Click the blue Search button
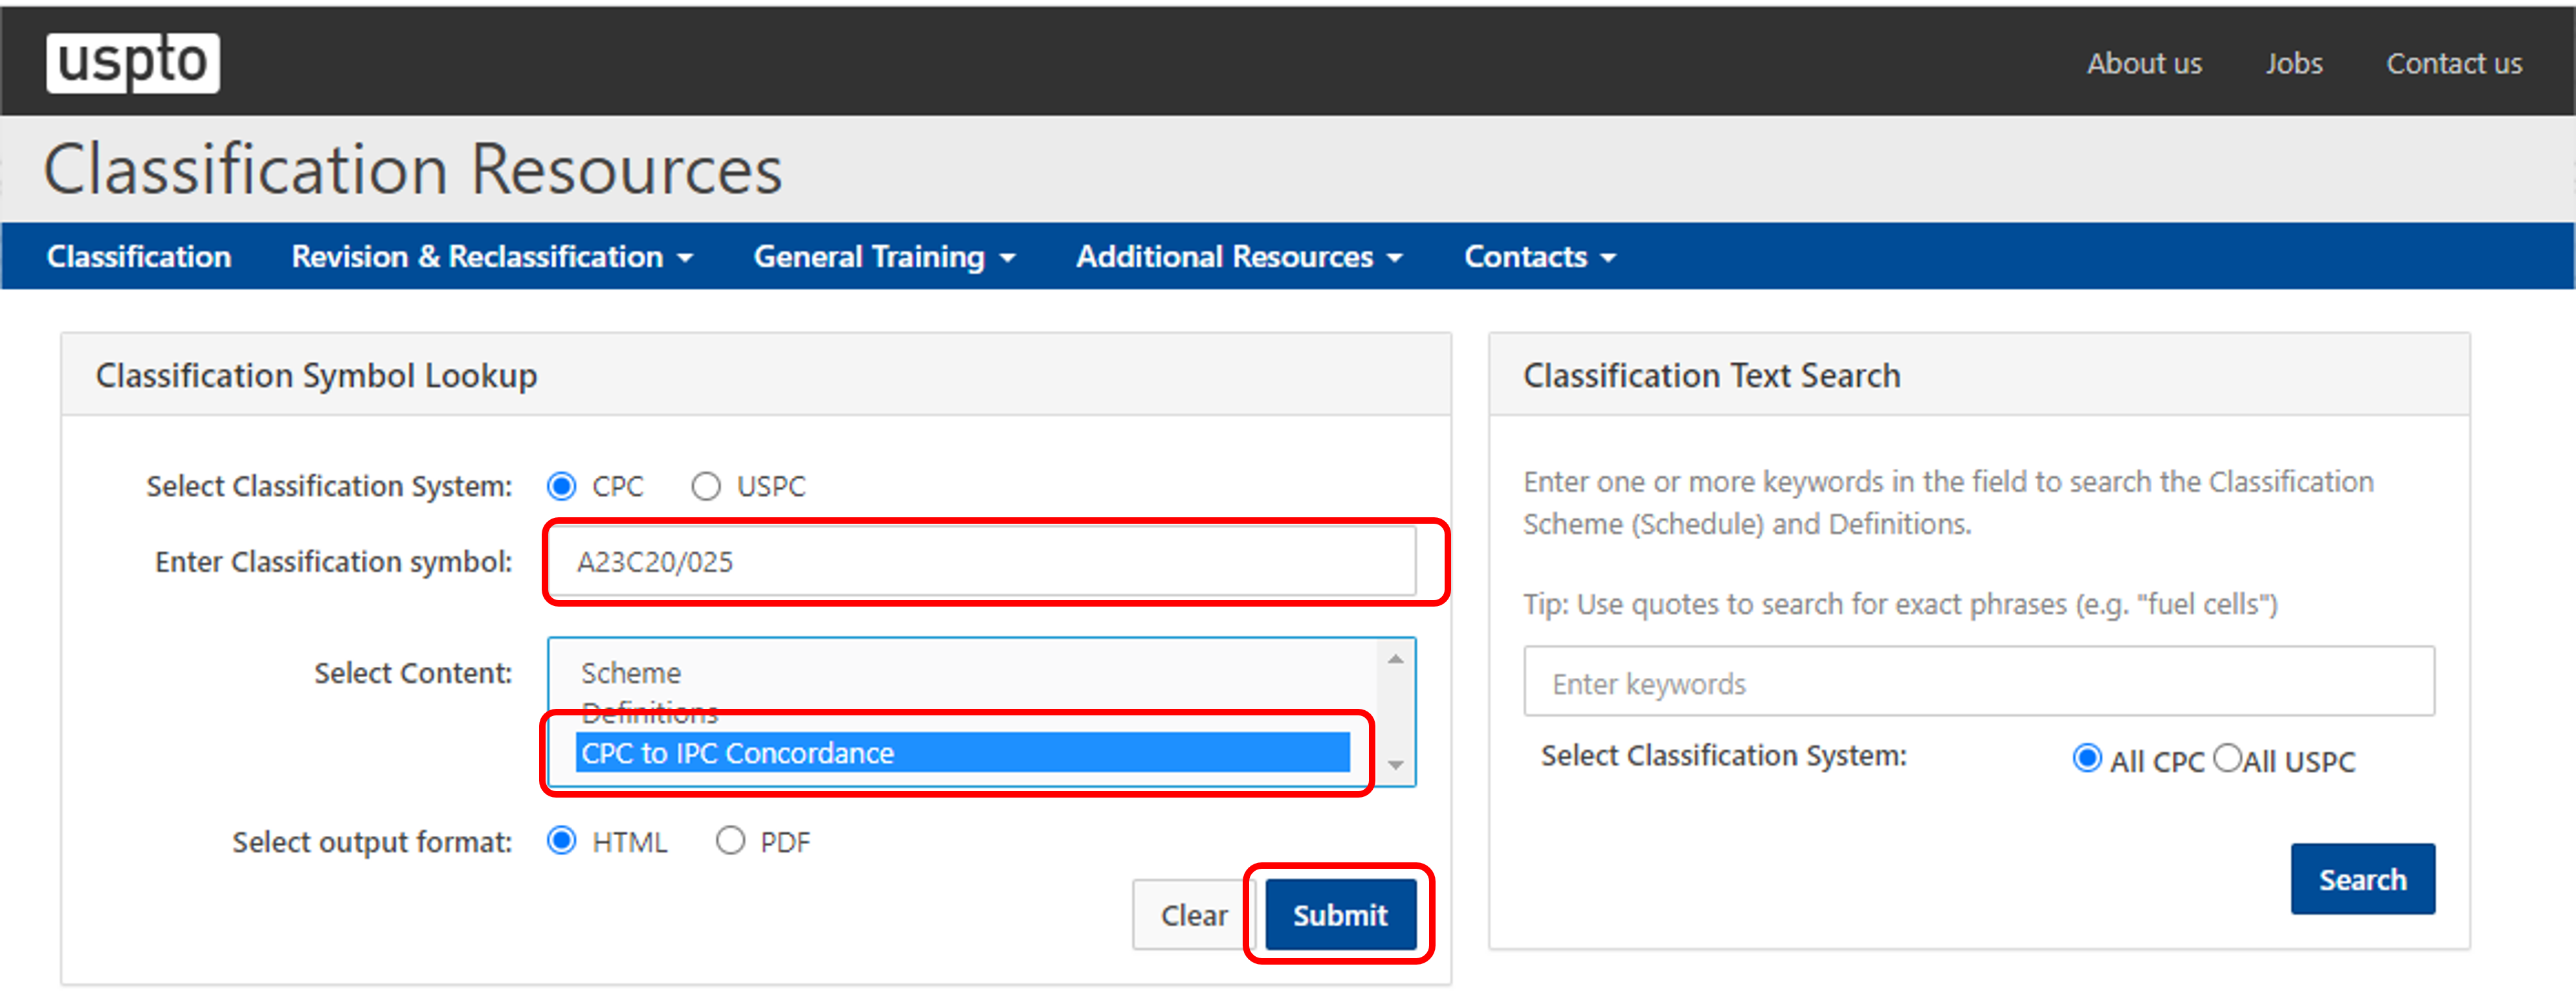 click(2362, 879)
